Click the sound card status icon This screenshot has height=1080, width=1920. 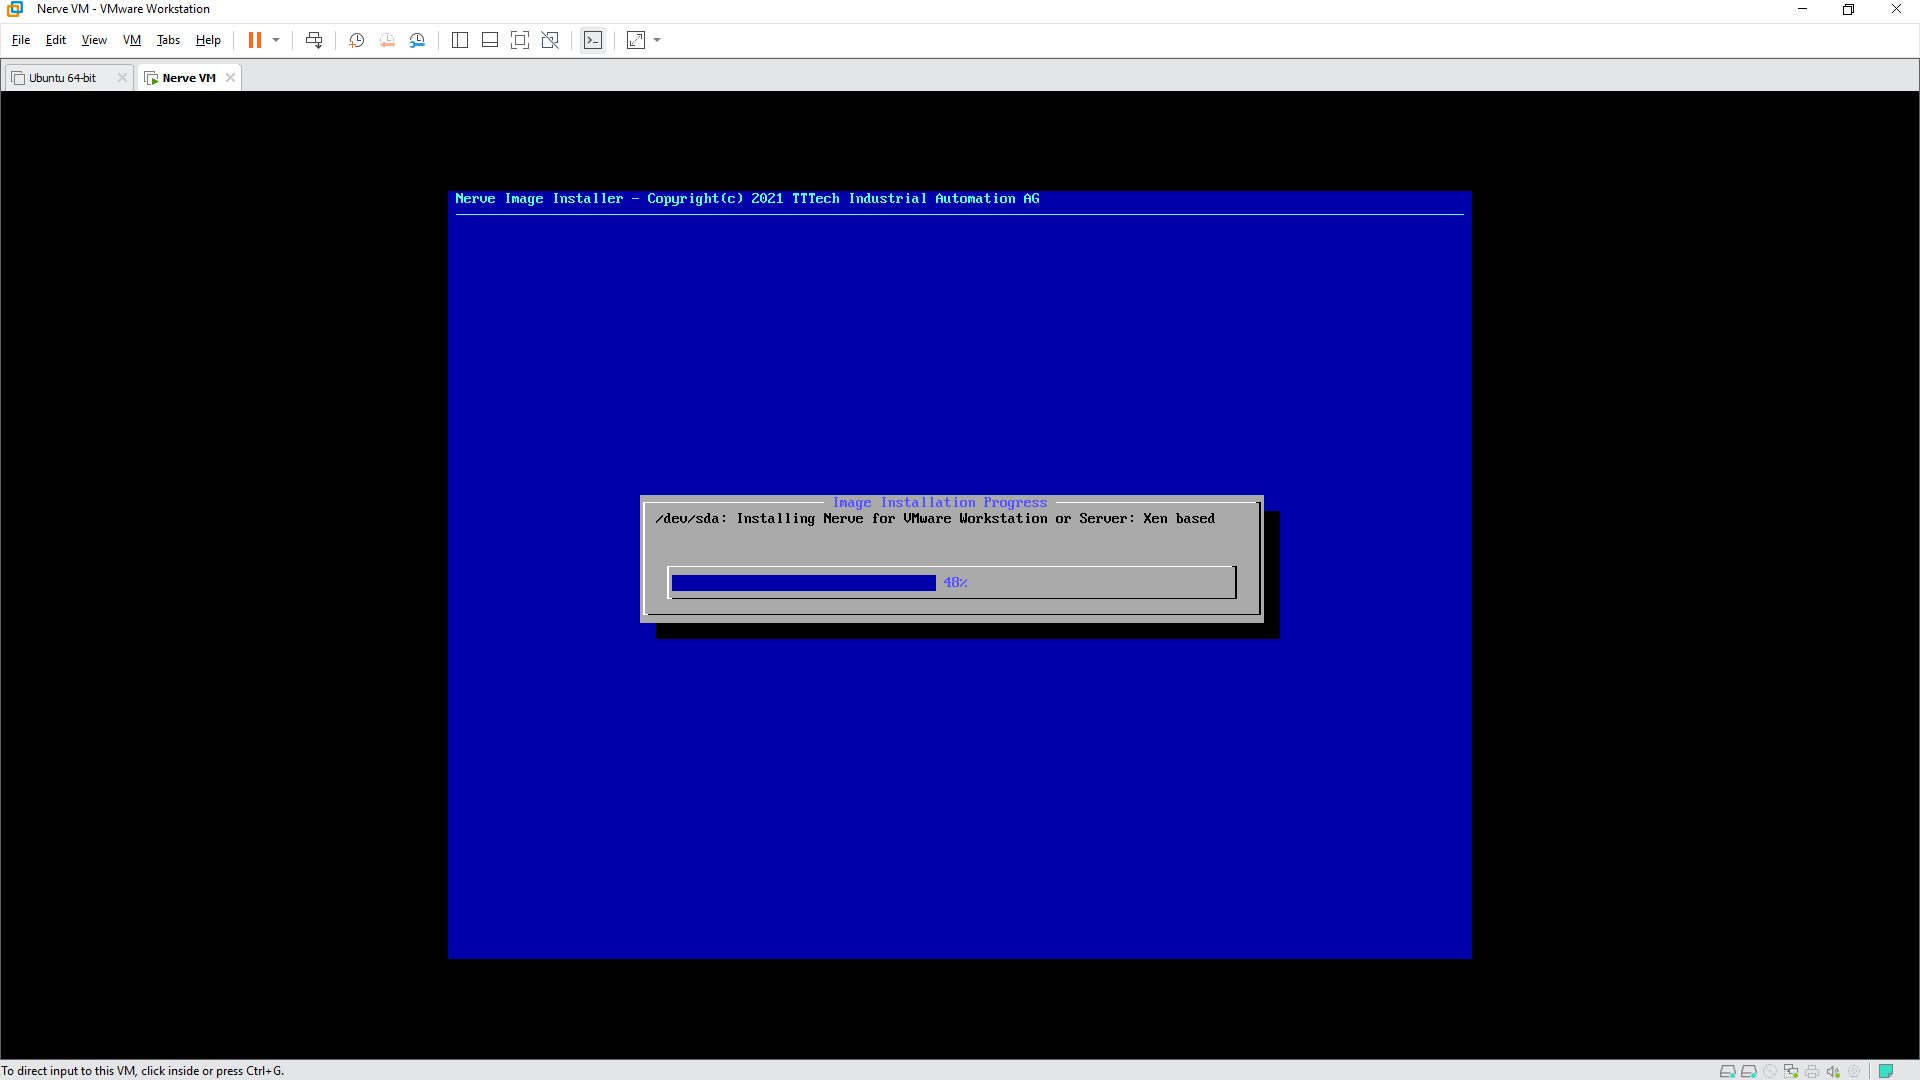click(x=1833, y=1071)
